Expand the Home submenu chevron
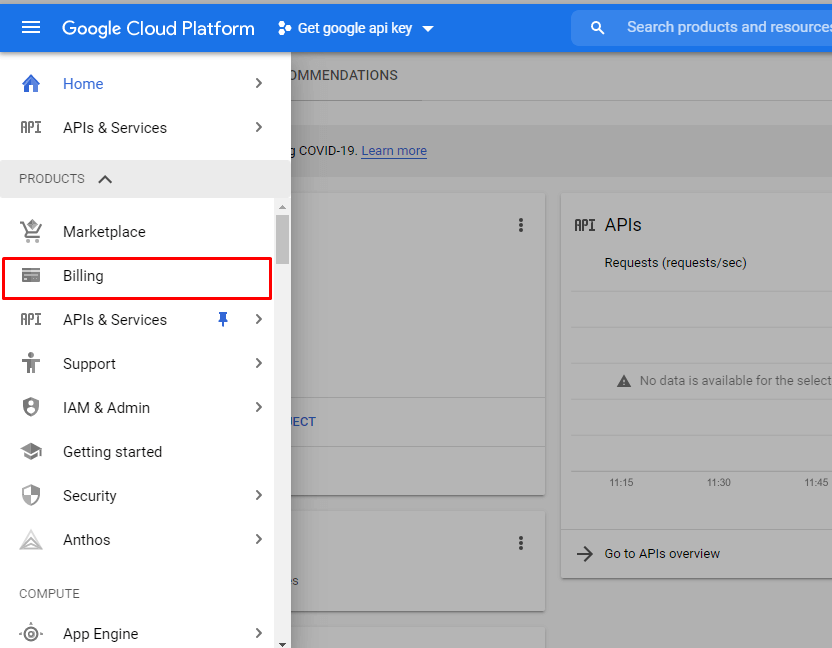This screenshot has height=648, width=832. [259, 84]
